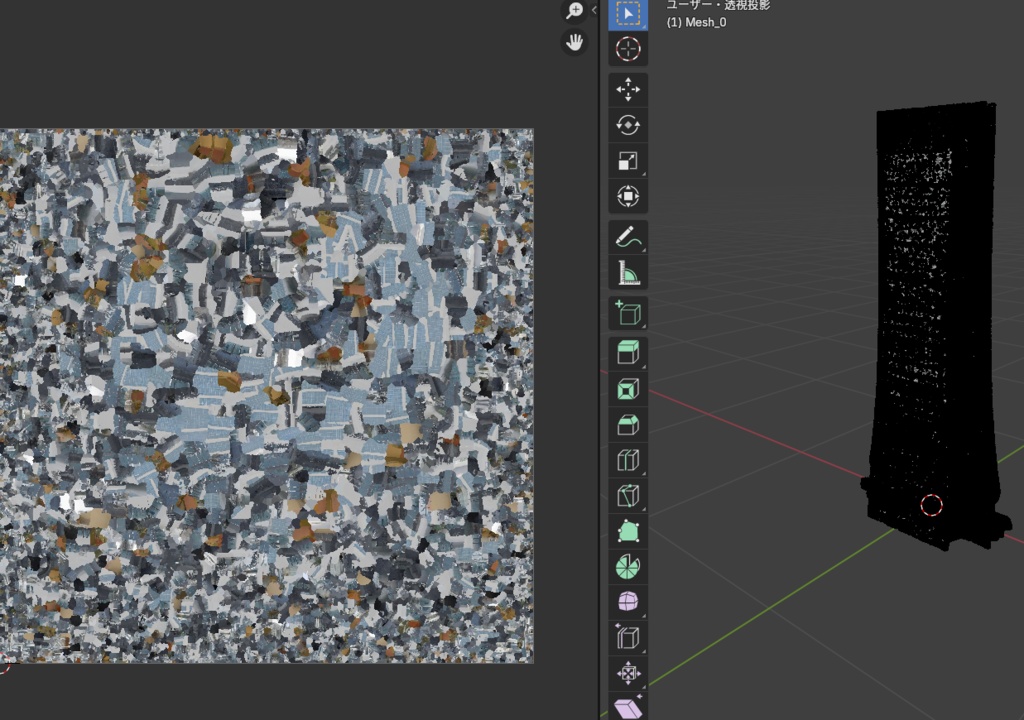The width and height of the screenshot is (1024, 720).
Task: Click the 'ユーザー・透視投影' view label
Action: (718, 5)
